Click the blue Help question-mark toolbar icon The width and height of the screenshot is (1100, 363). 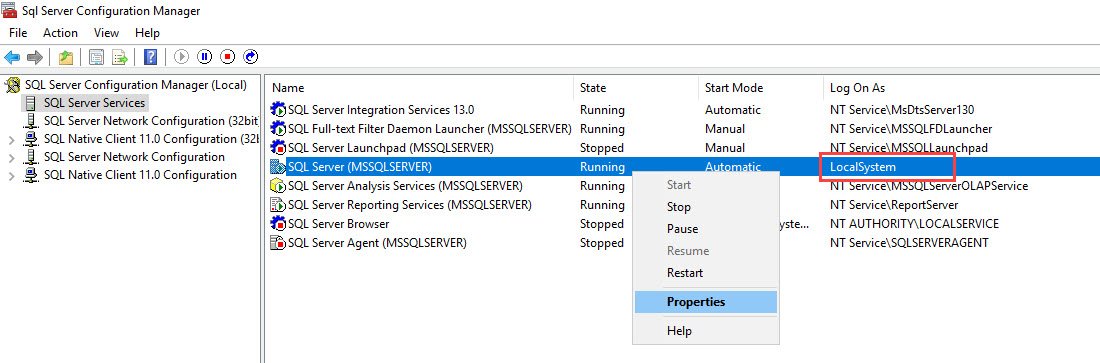point(150,57)
